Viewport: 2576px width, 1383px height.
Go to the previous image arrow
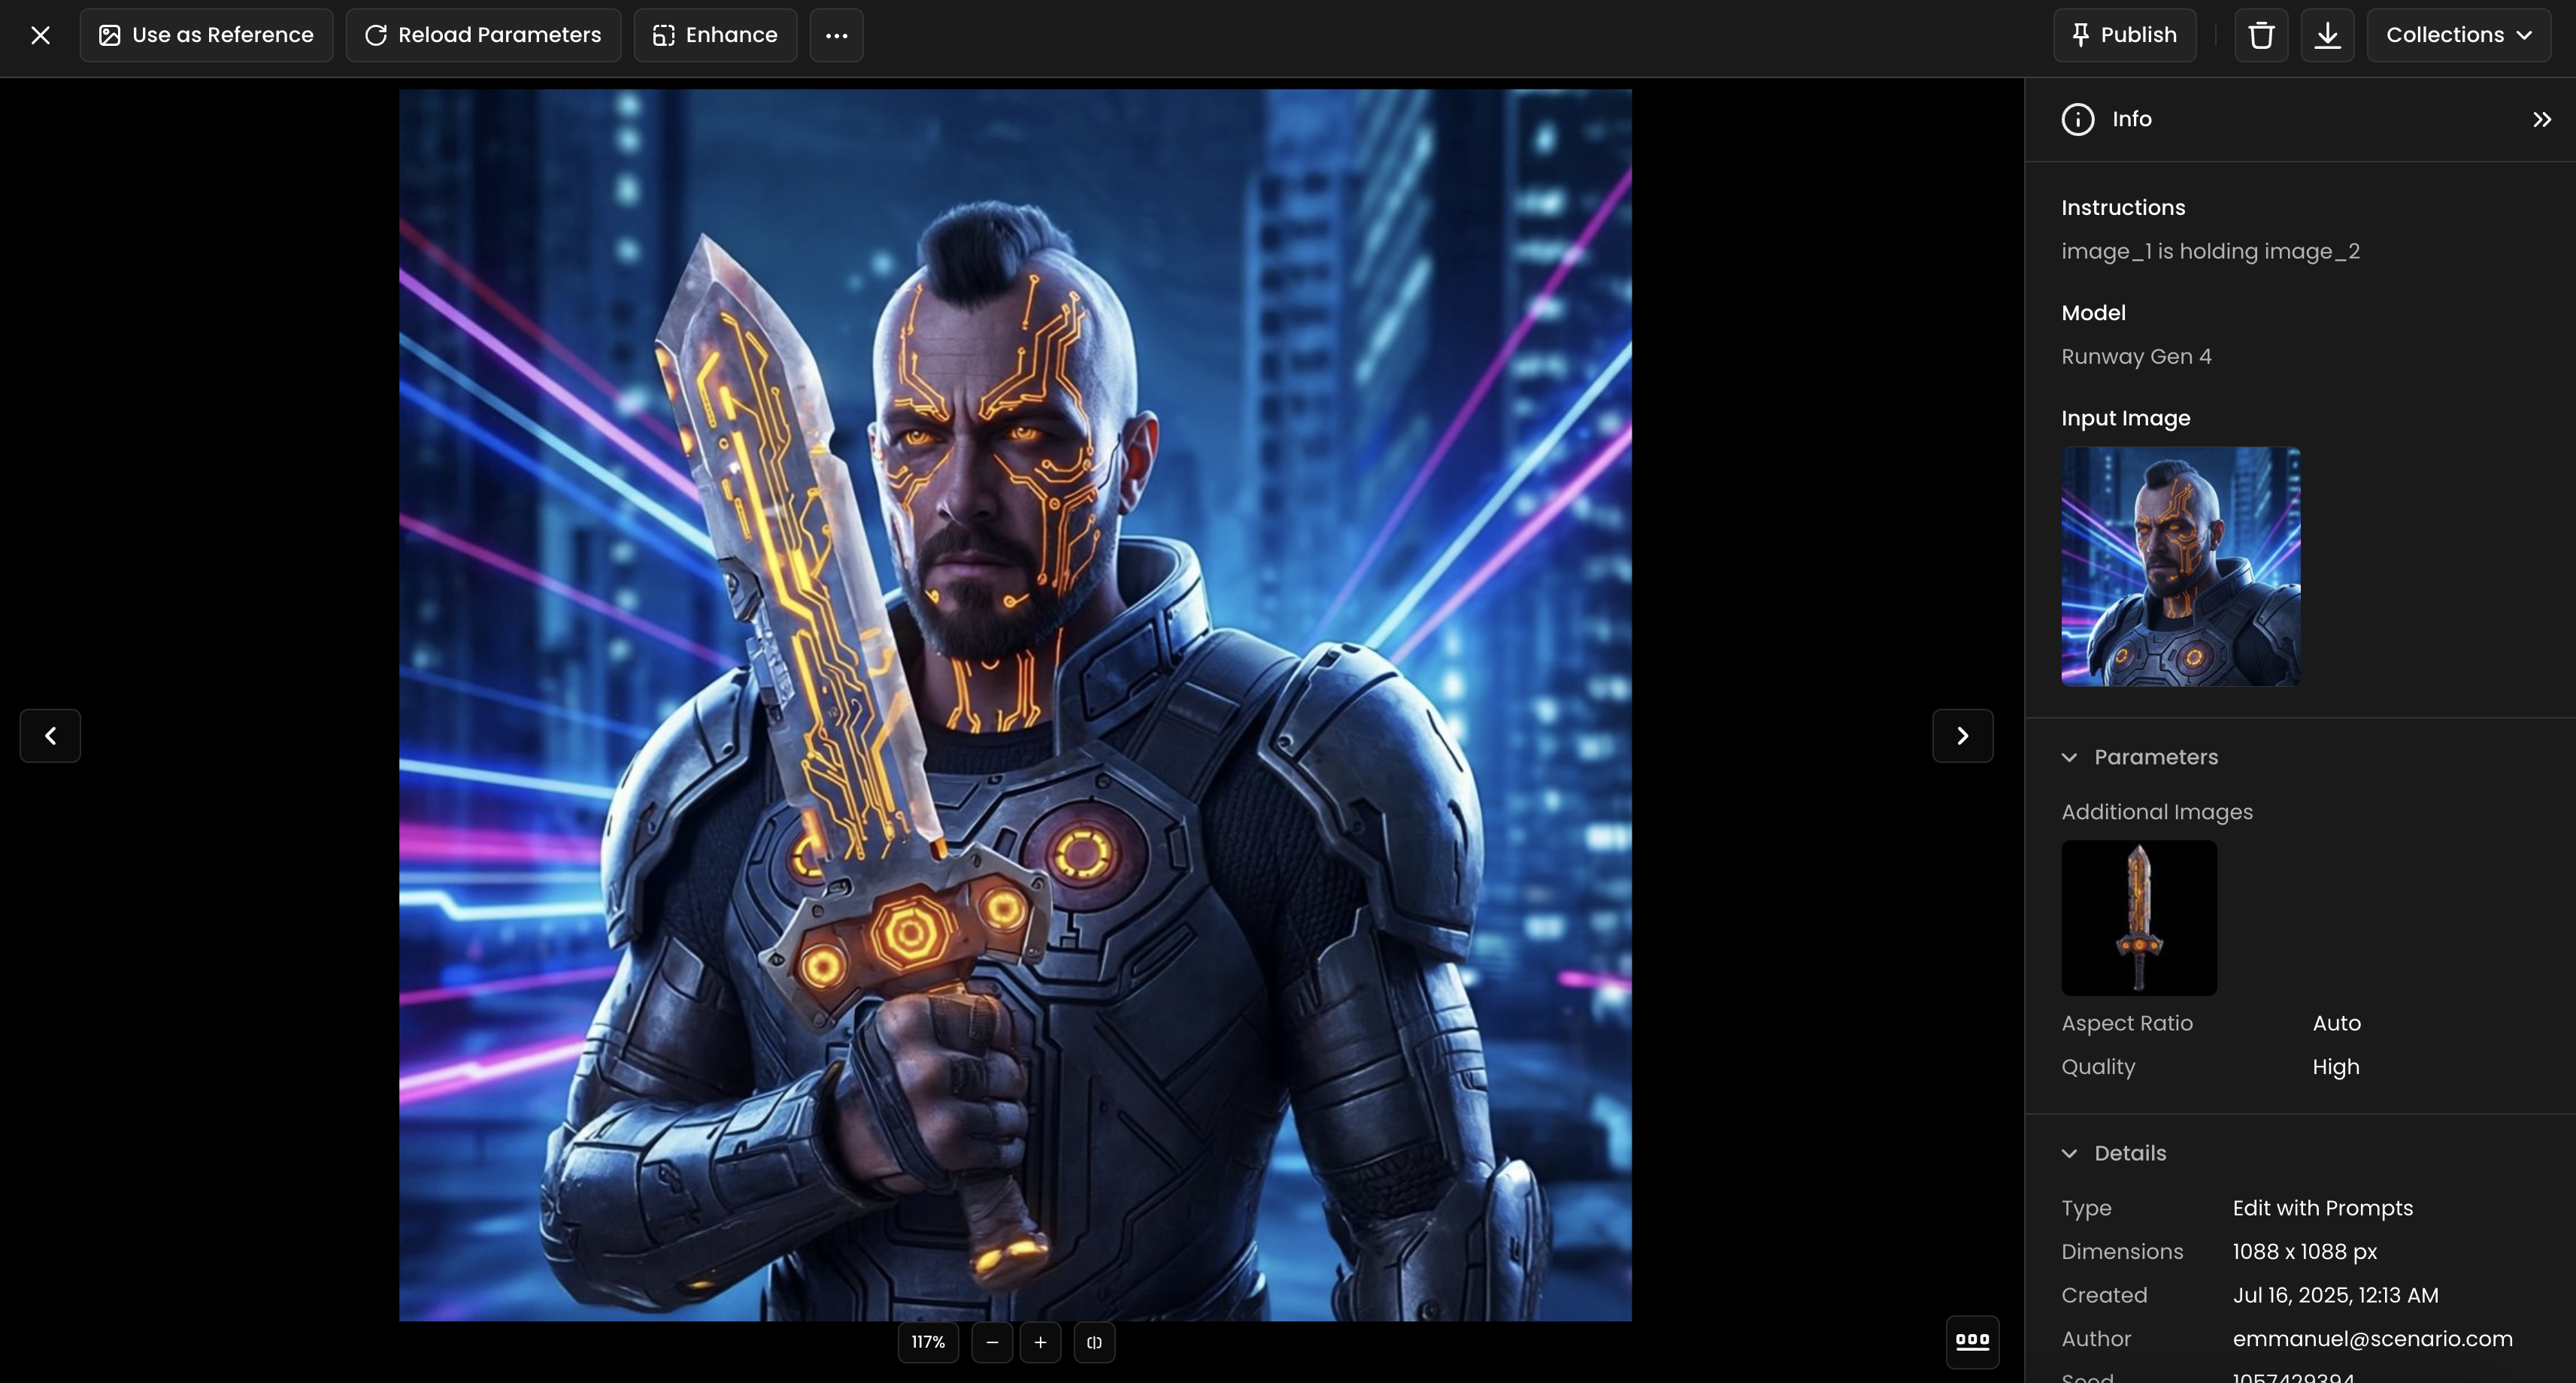(50, 736)
